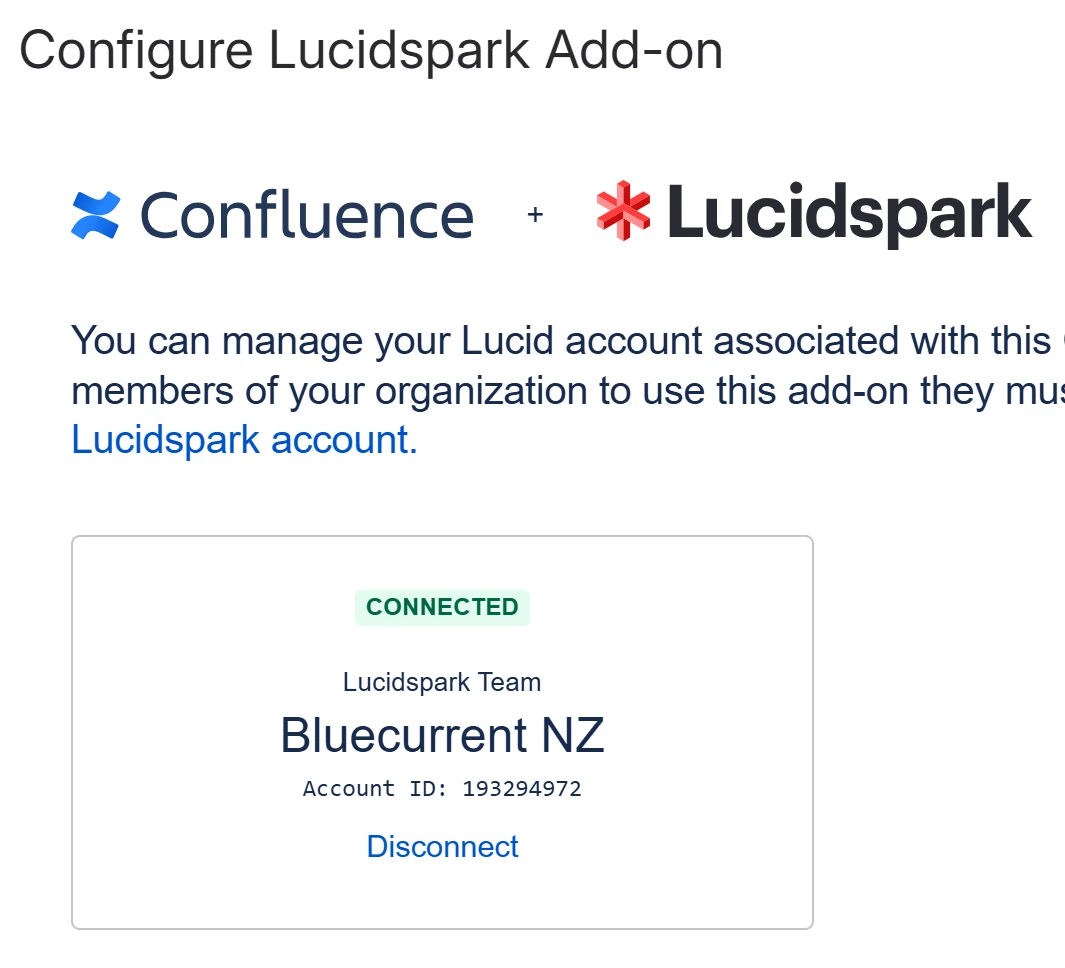Click the plus sign between the logos

tap(535, 215)
